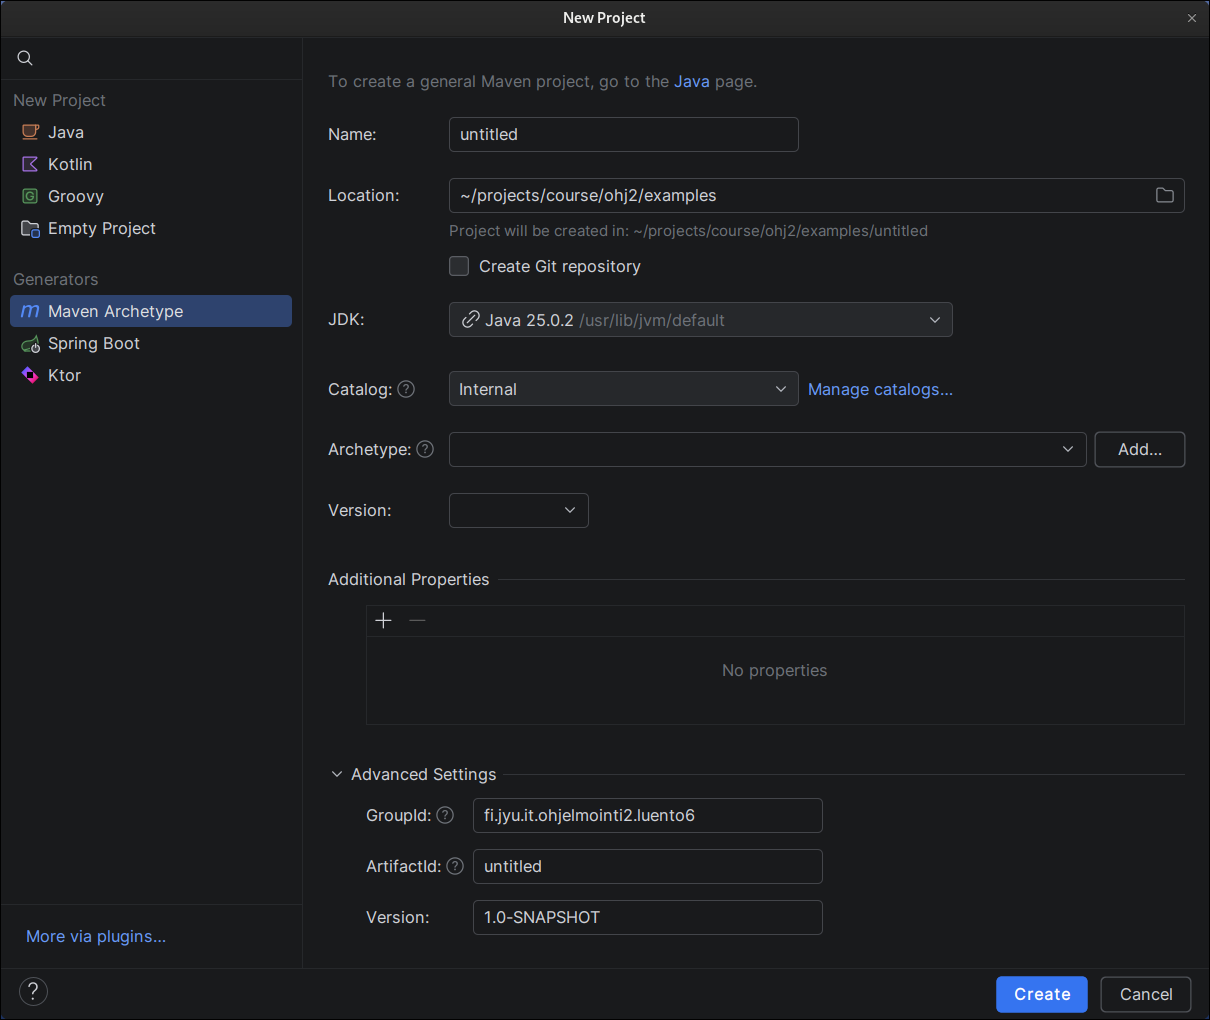This screenshot has height=1020, width=1210.
Task: Open help with bottom-left question mark
Action: 33,991
